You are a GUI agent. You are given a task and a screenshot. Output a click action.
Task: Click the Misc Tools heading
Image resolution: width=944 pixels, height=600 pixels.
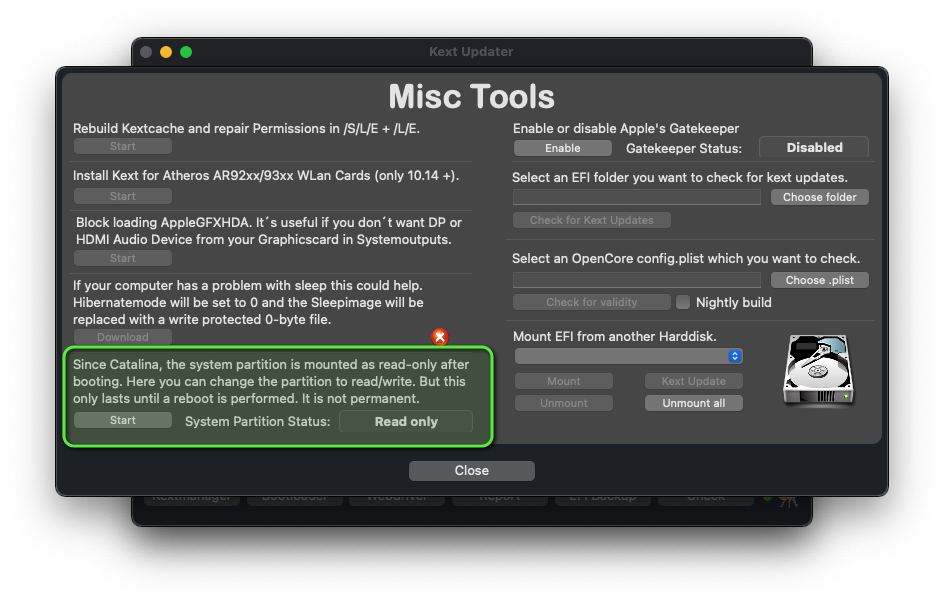[471, 96]
